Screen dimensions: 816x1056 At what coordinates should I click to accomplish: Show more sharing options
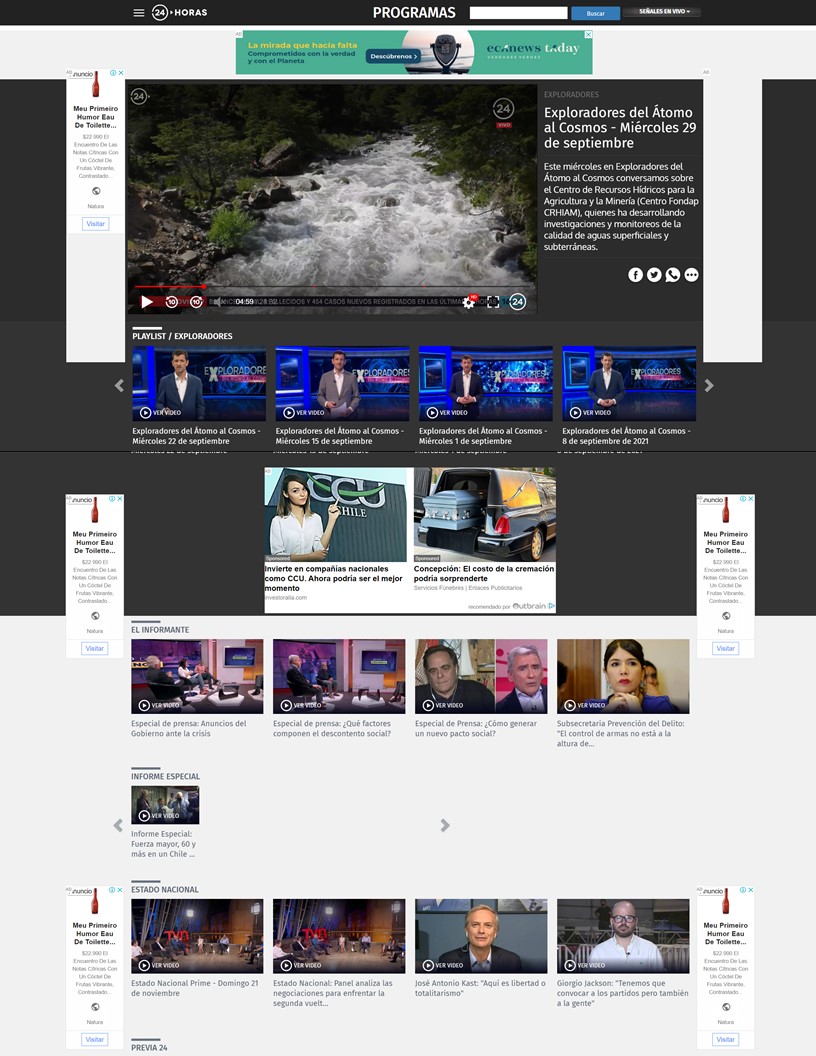click(x=691, y=275)
